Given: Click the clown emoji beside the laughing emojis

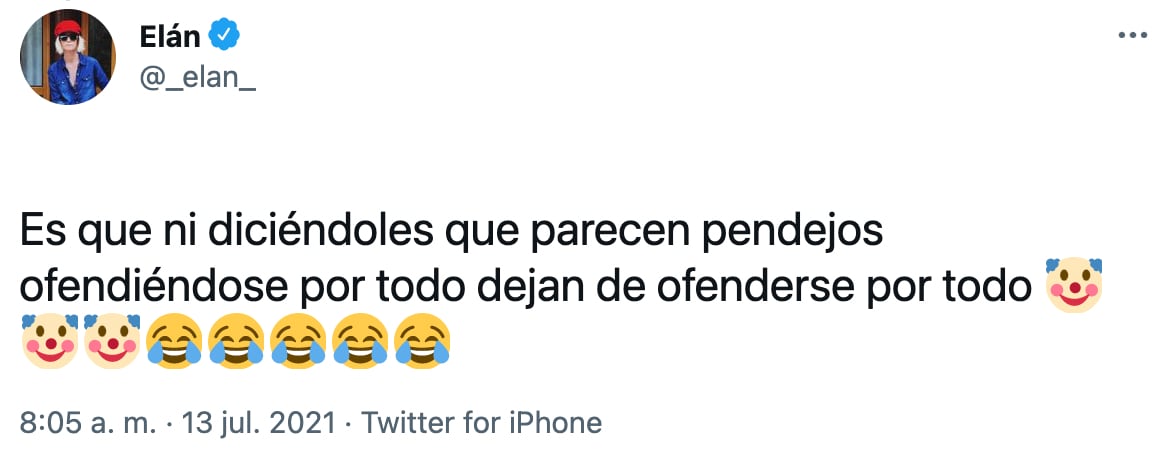Looking at the screenshot, I should tap(111, 340).
